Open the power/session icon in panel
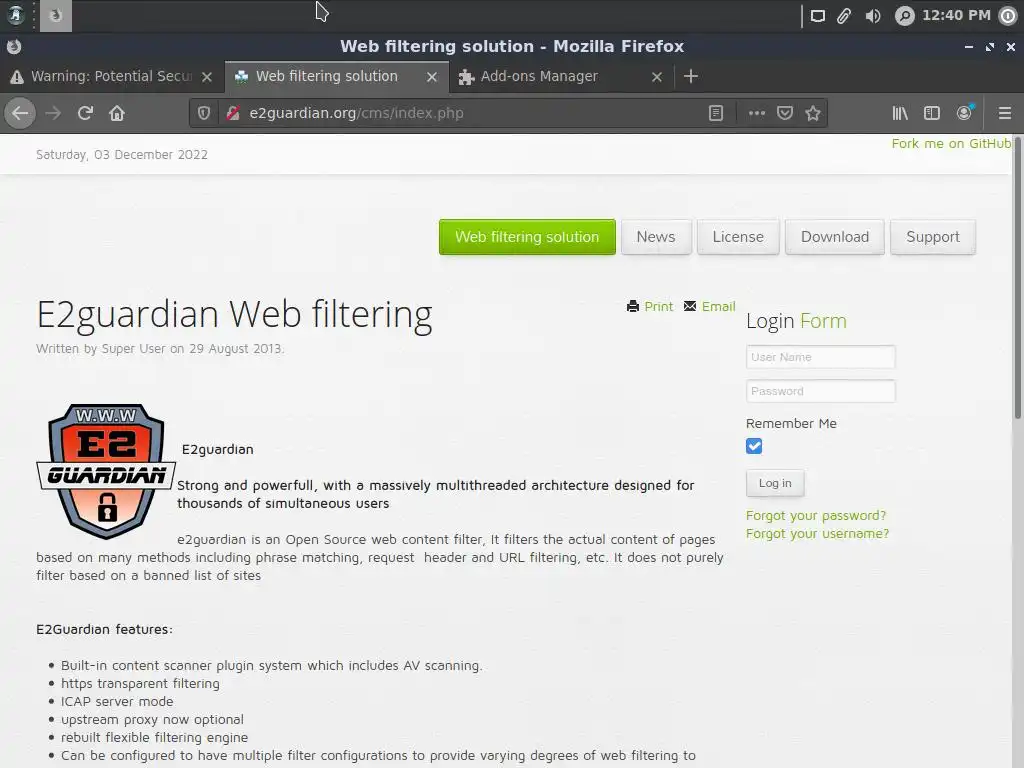 point(1008,16)
